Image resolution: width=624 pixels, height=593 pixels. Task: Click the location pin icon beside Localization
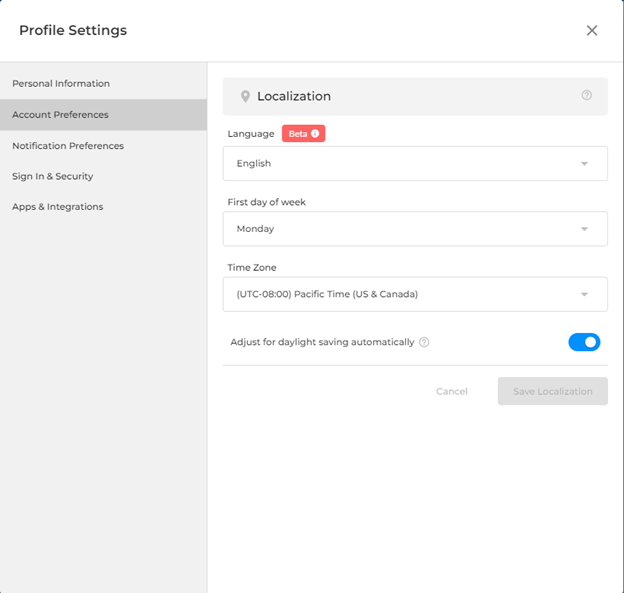[245, 96]
